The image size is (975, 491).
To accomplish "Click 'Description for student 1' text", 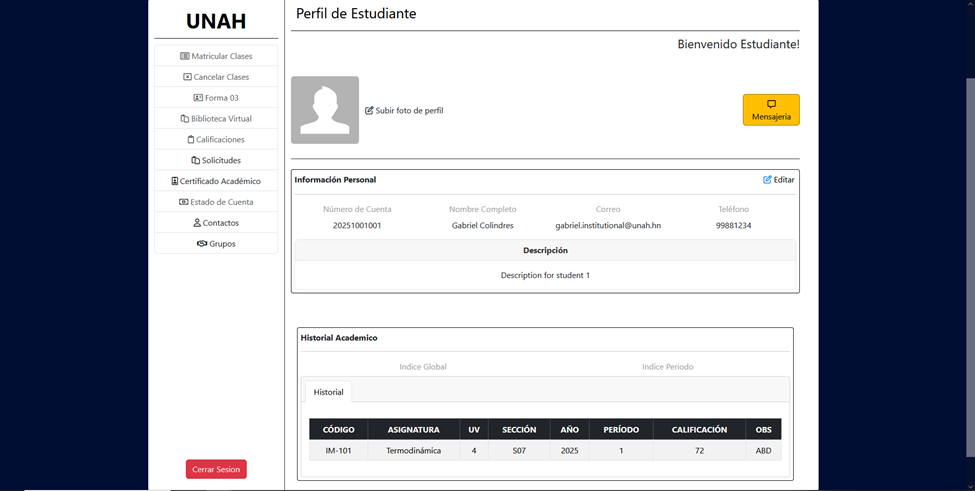I will point(545,275).
